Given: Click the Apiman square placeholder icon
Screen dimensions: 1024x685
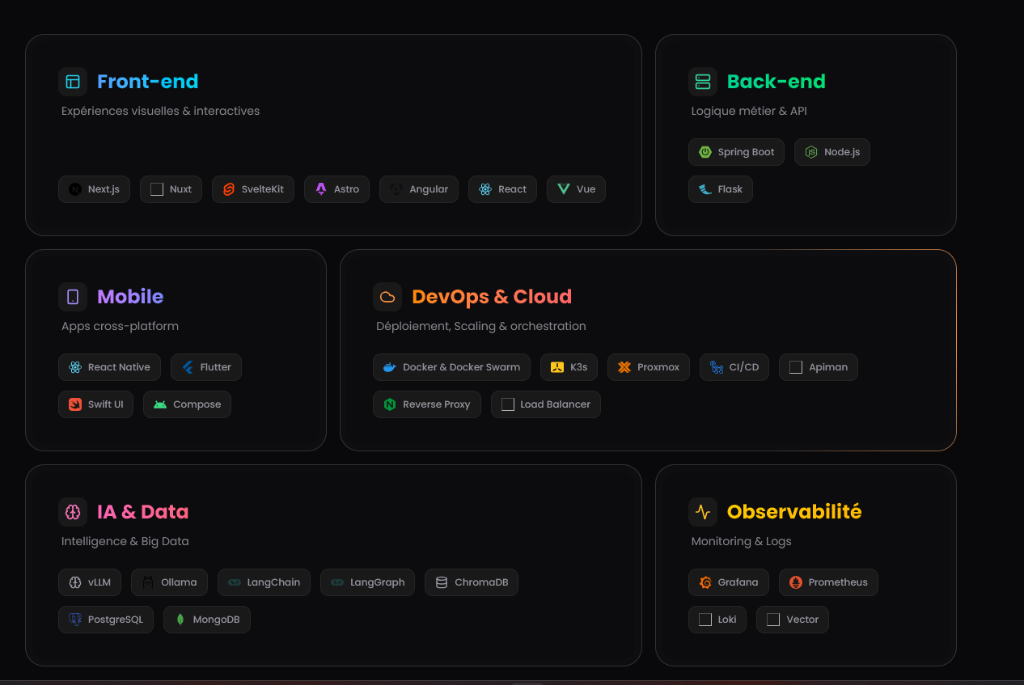Looking at the screenshot, I should (x=796, y=368).
